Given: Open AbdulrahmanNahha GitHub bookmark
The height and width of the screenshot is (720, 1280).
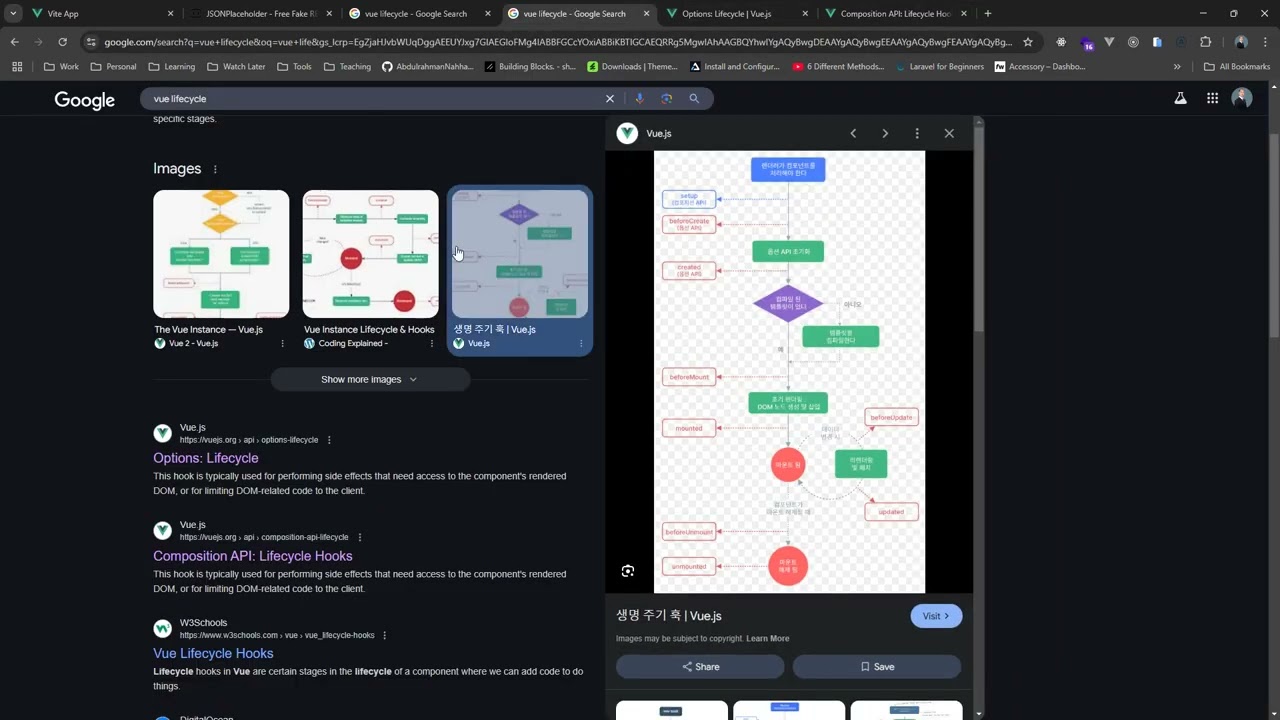Looking at the screenshot, I should (430, 67).
